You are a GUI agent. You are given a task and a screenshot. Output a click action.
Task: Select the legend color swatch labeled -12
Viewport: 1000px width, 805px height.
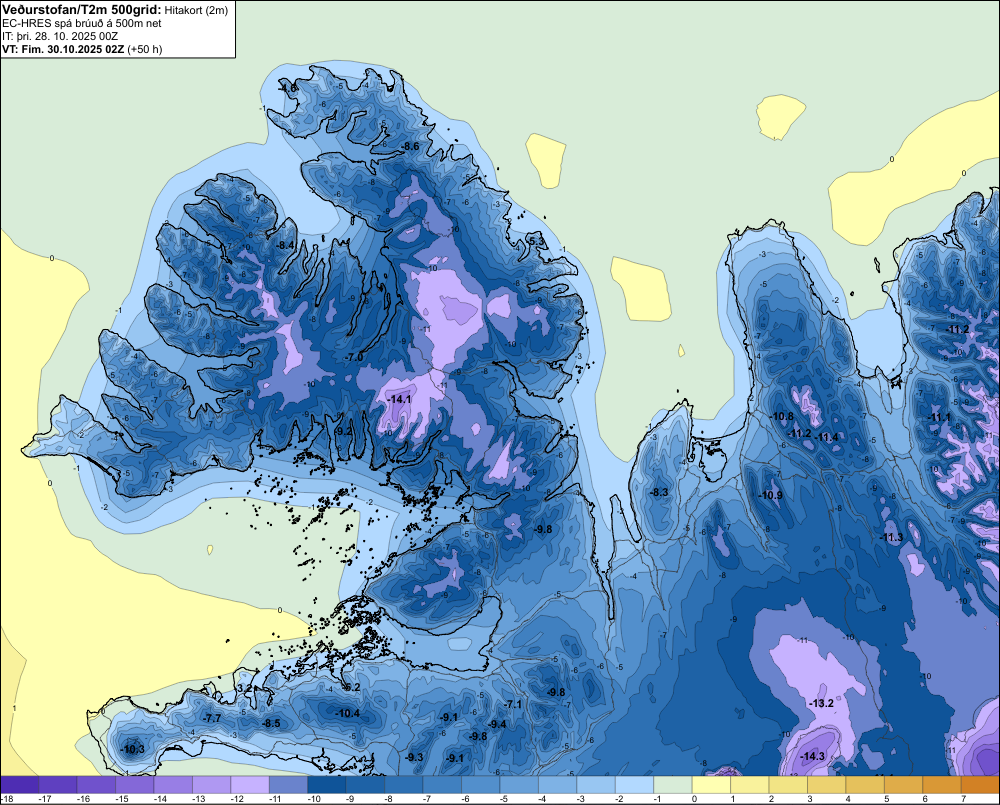[250, 784]
